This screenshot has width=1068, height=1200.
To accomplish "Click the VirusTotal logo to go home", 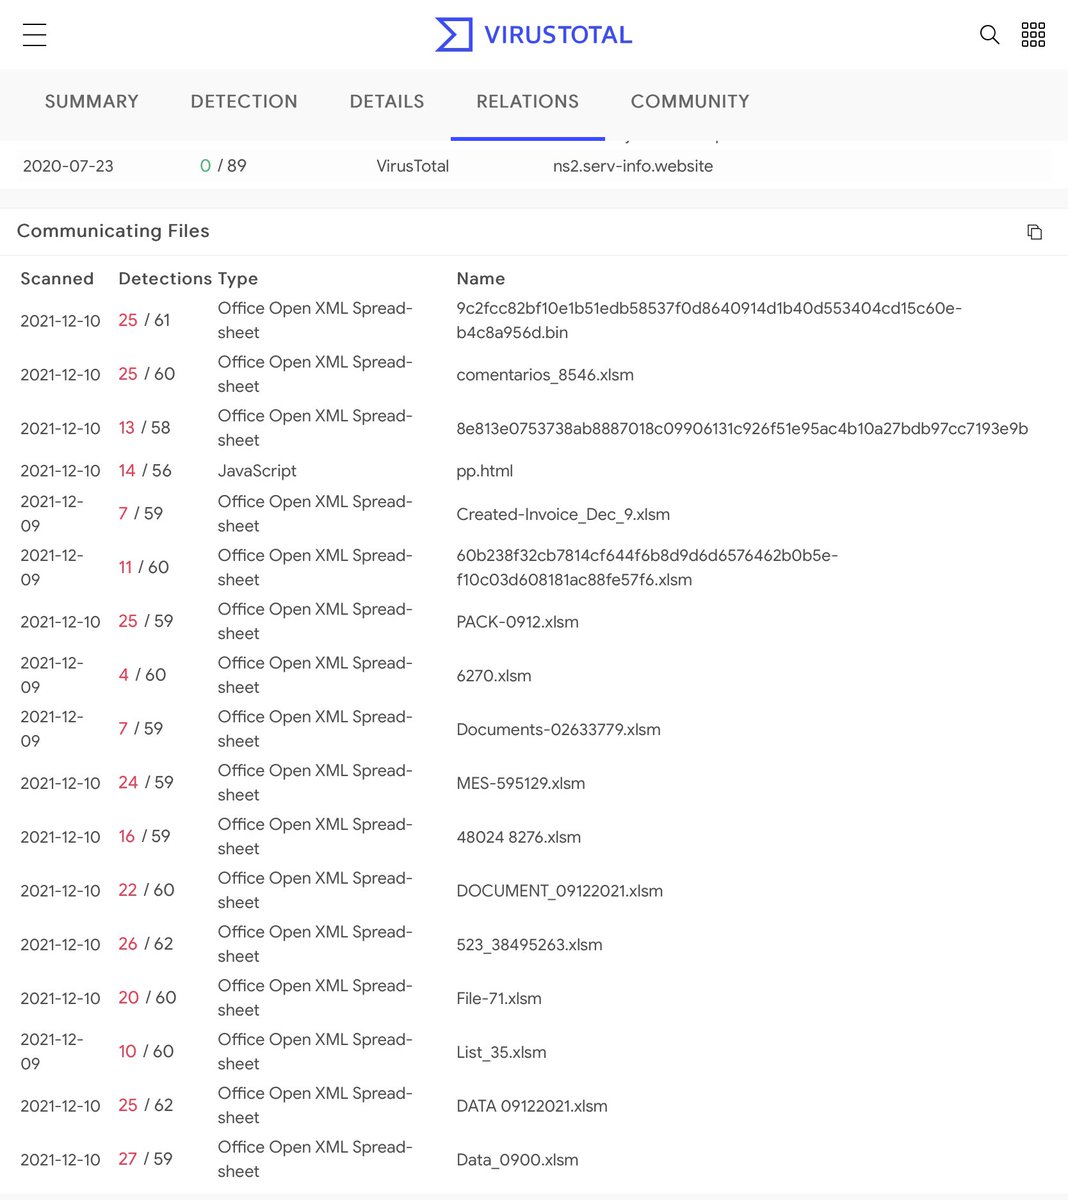I will click(533, 33).
